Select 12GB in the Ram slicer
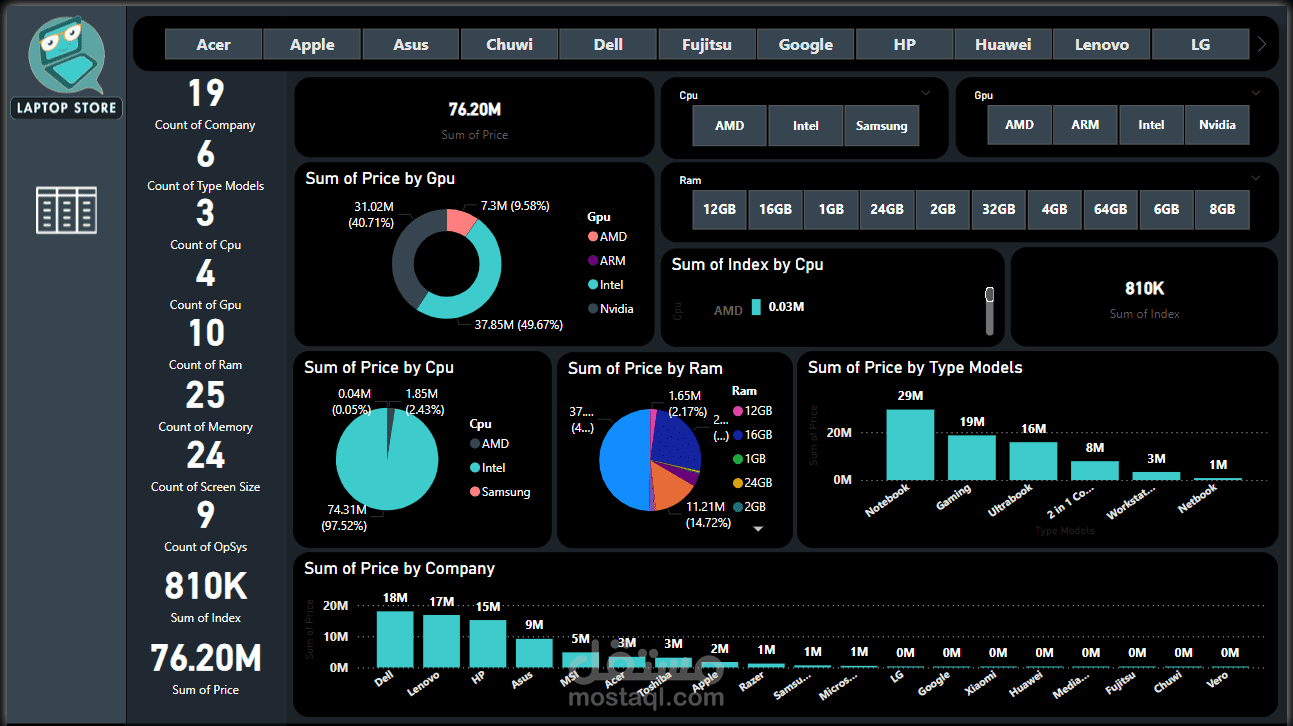This screenshot has width=1293, height=726. coord(720,210)
